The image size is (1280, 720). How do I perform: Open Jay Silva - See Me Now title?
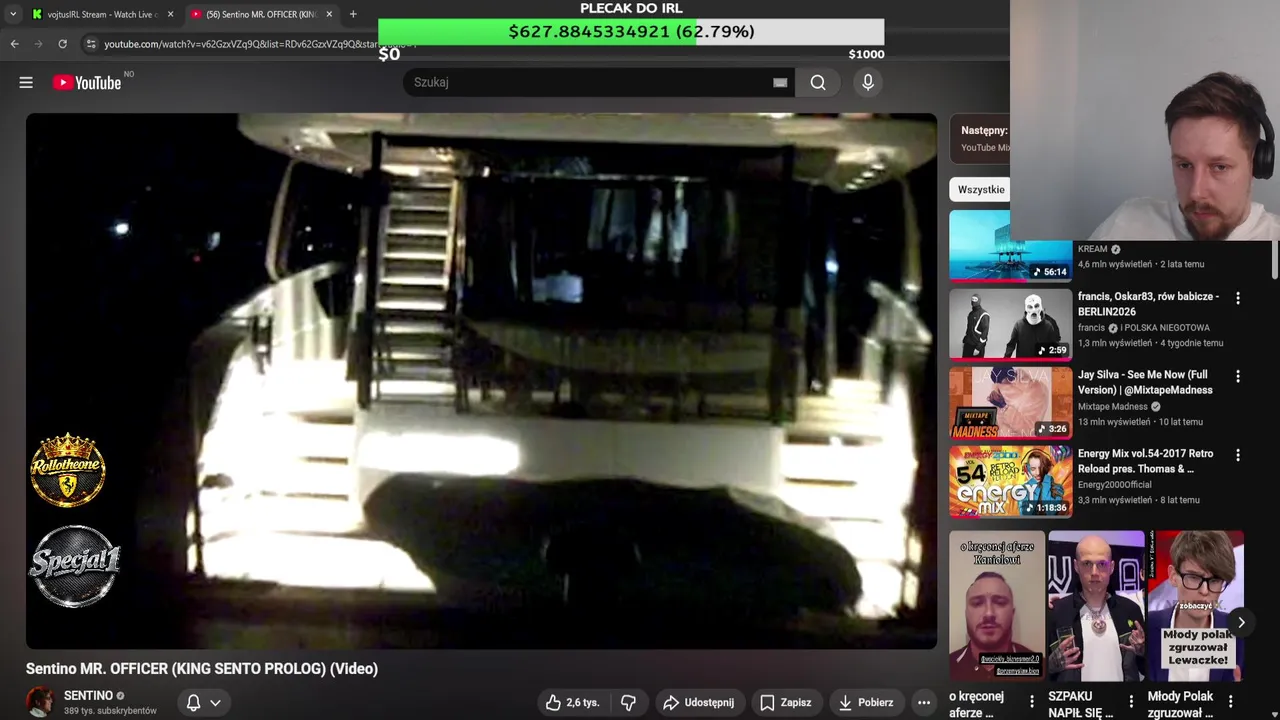tap(1145, 382)
